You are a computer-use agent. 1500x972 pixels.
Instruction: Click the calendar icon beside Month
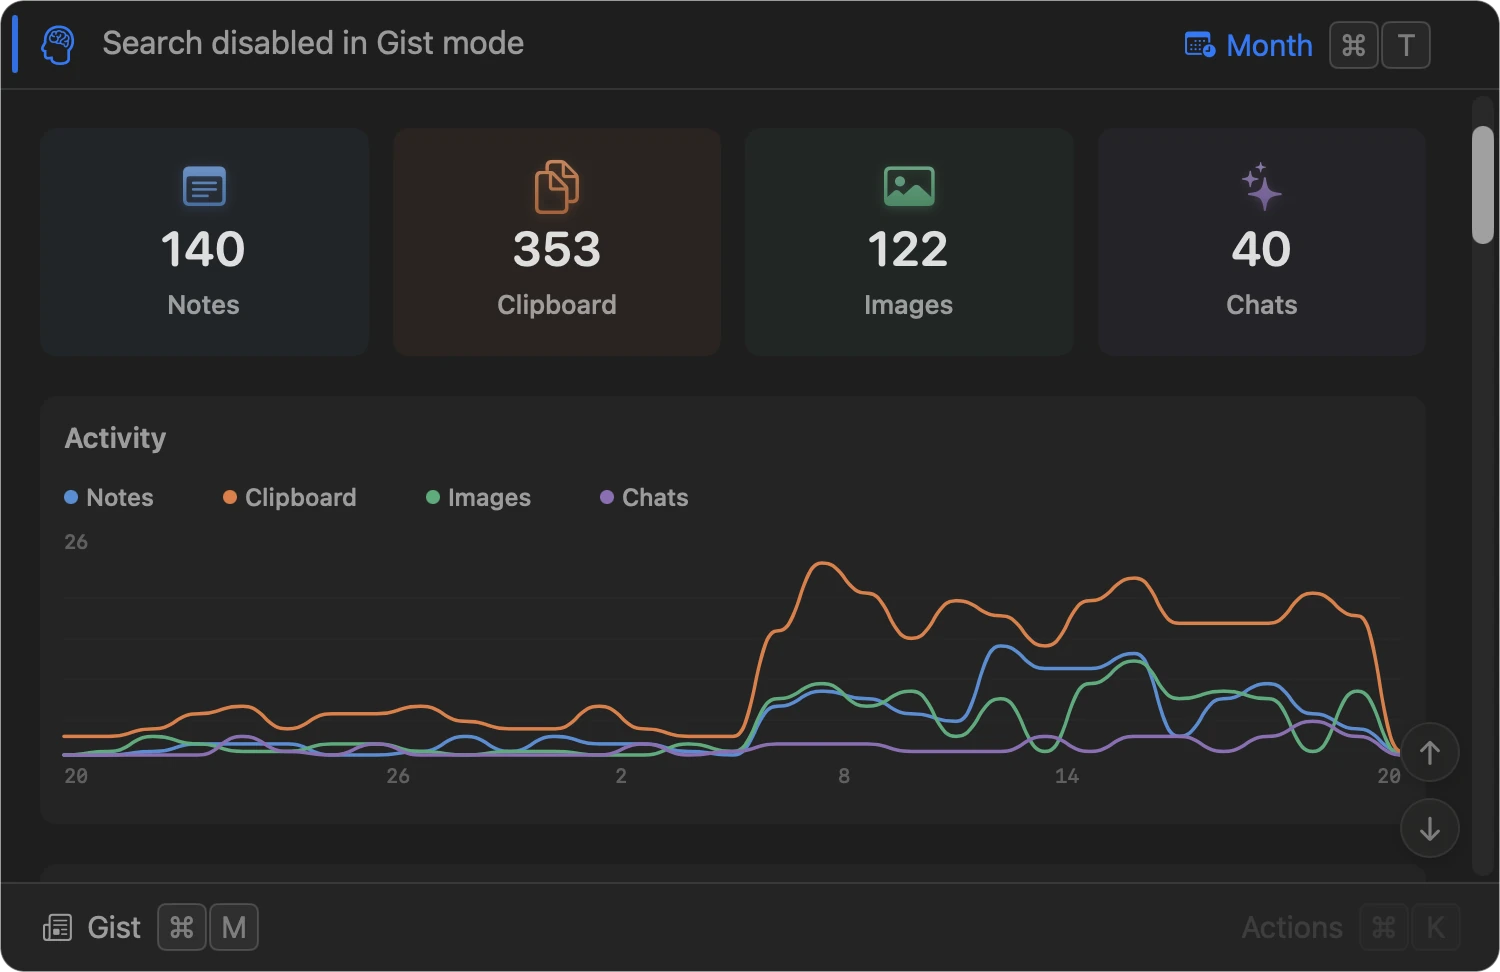coord(1200,45)
